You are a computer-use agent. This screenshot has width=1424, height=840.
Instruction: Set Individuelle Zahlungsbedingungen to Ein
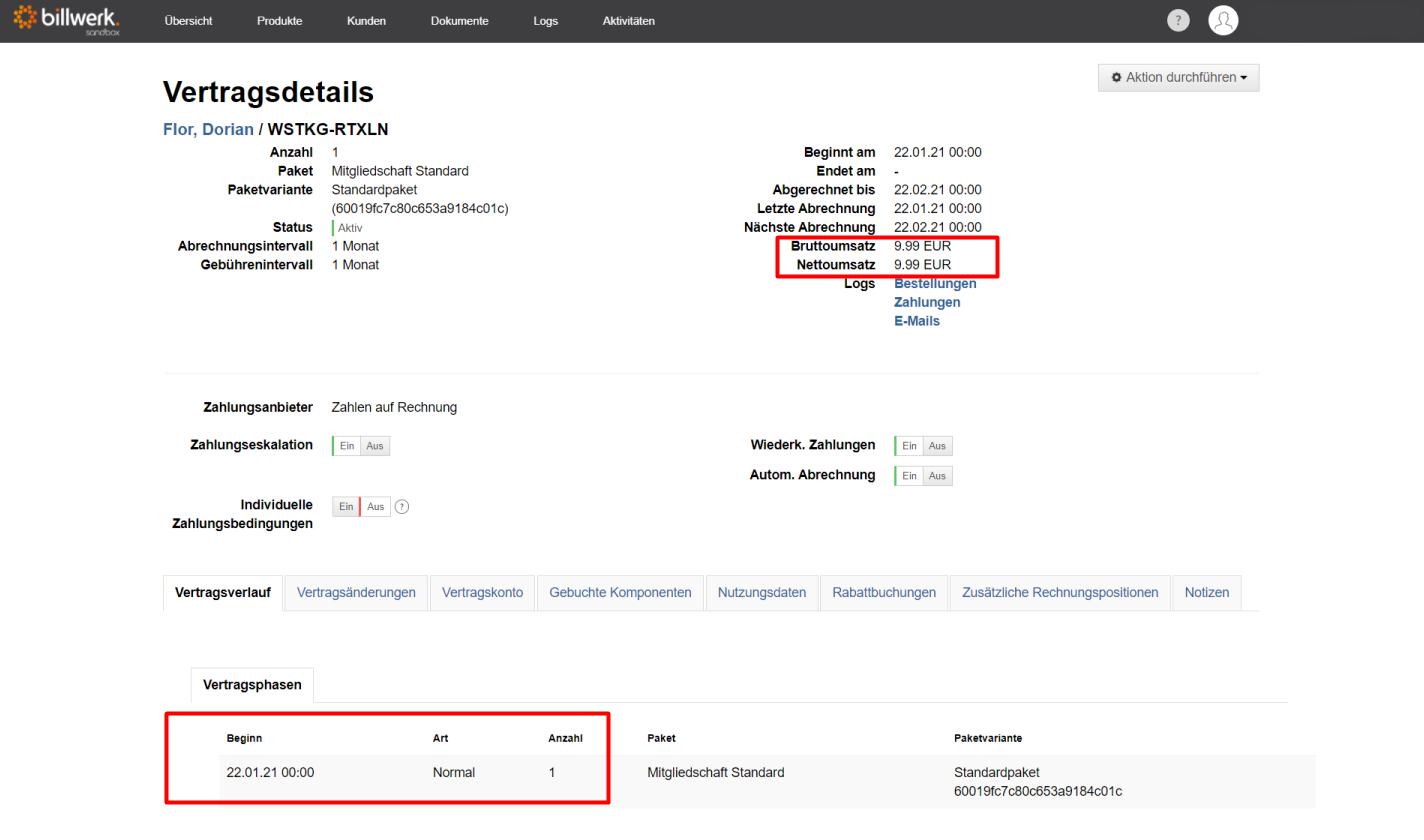point(346,507)
